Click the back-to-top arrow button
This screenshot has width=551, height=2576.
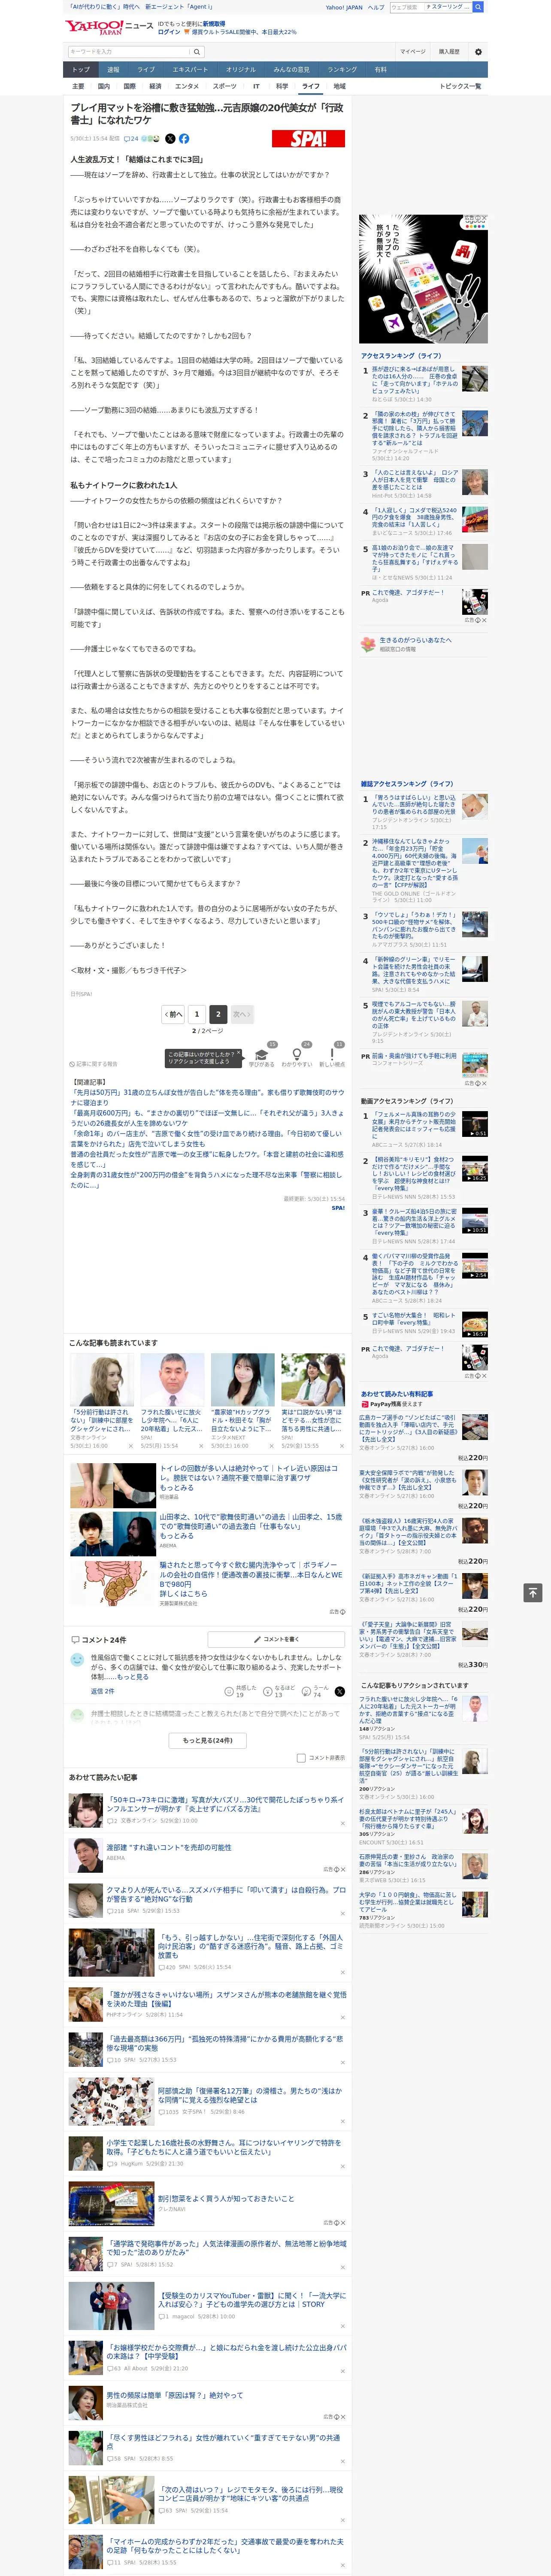[x=533, y=1592]
